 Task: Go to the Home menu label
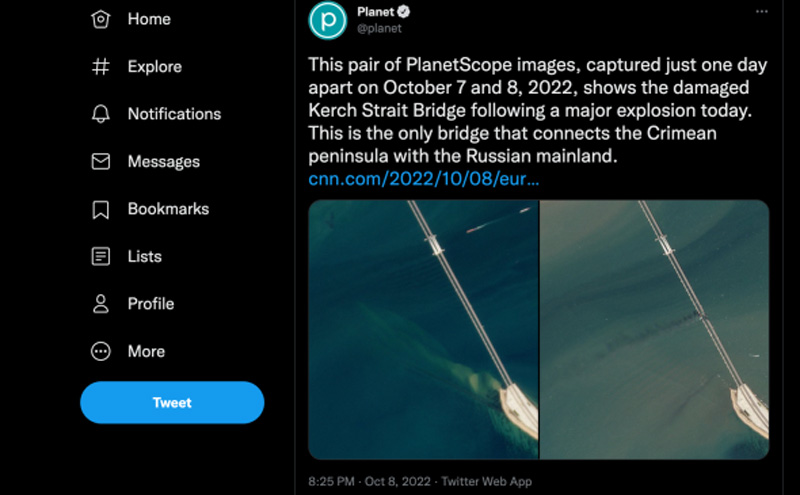pos(149,19)
